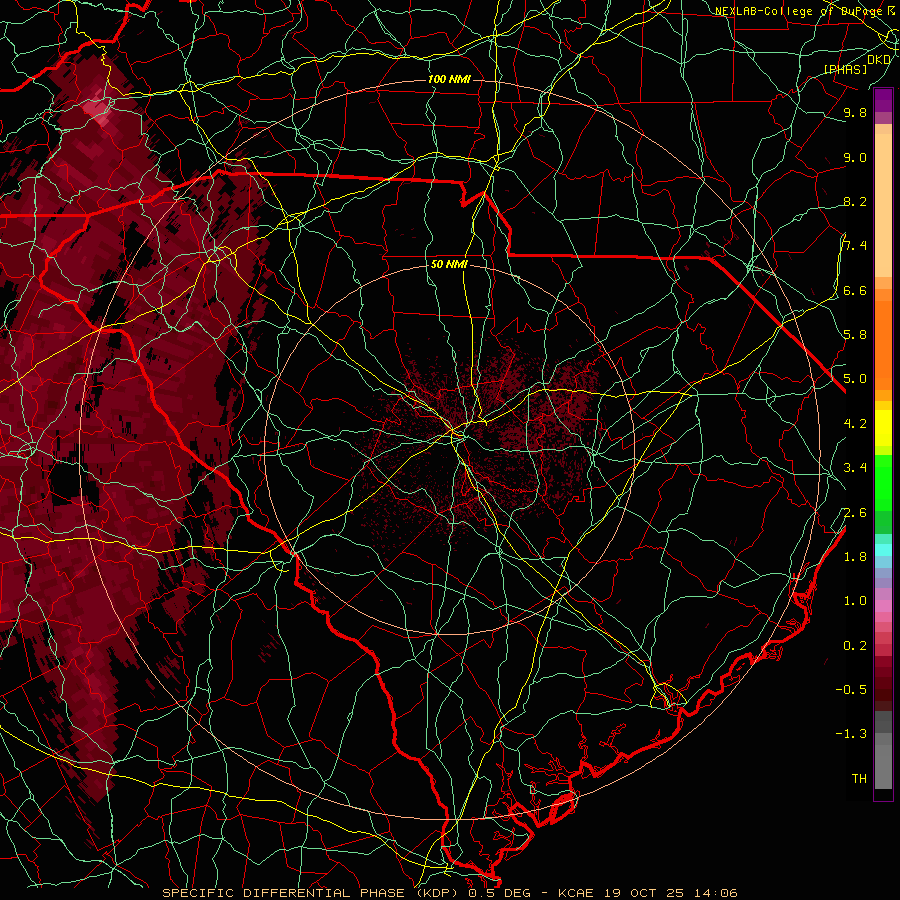Click the 50 NMI range ring label
The image size is (900, 900).
[x=449, y=264]
